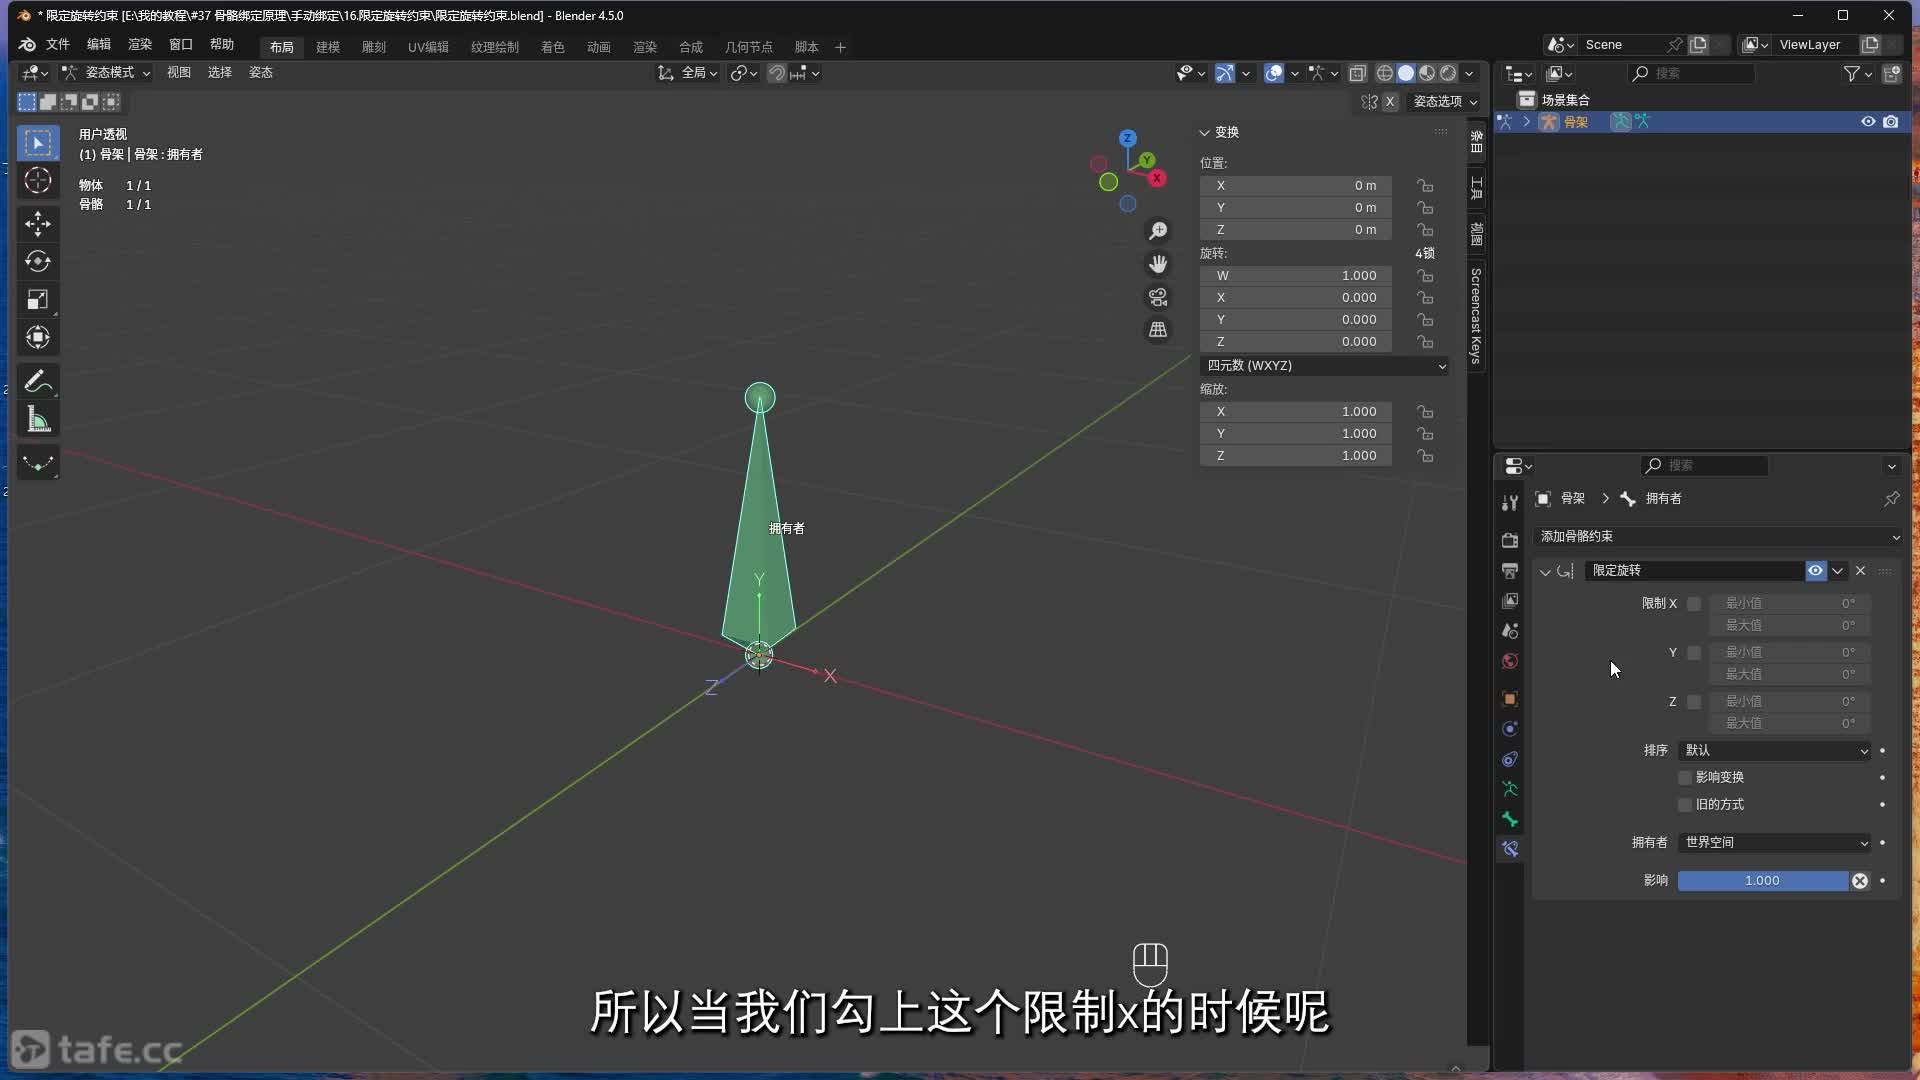Select solid viewport shading mode
Screen dimensions: 1920x1080
pyautogui.click(x=1406, y=73)
